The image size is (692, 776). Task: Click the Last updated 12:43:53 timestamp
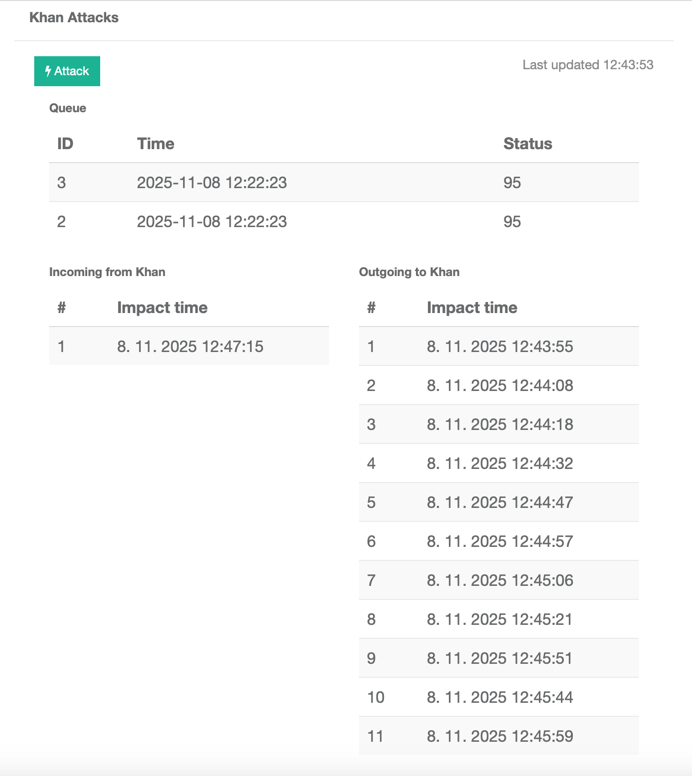click(x=587, y=65)
